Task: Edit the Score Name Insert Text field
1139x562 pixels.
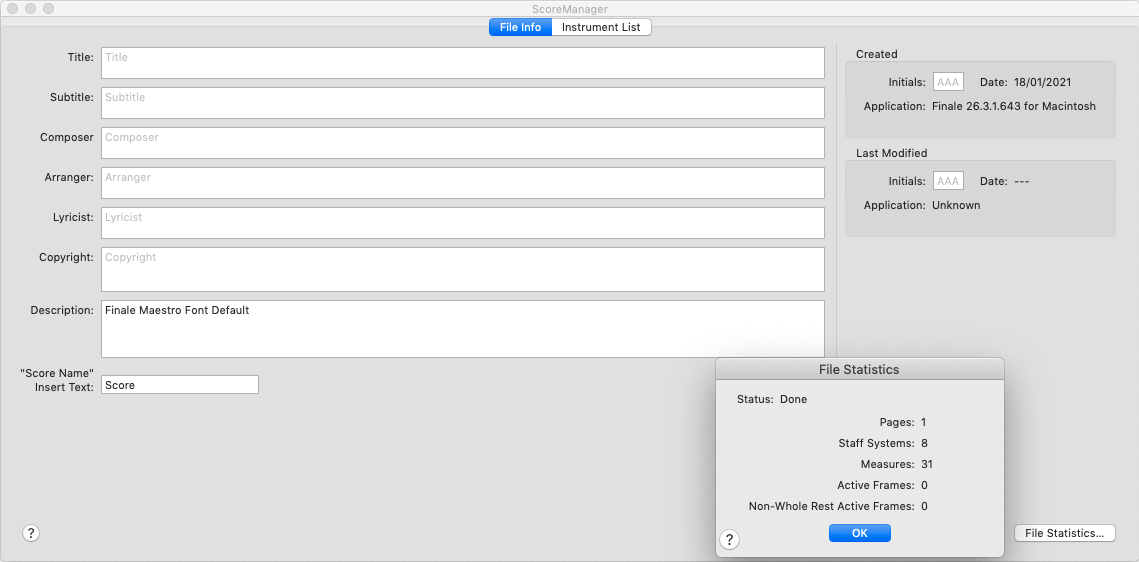Action: point(180,385)
